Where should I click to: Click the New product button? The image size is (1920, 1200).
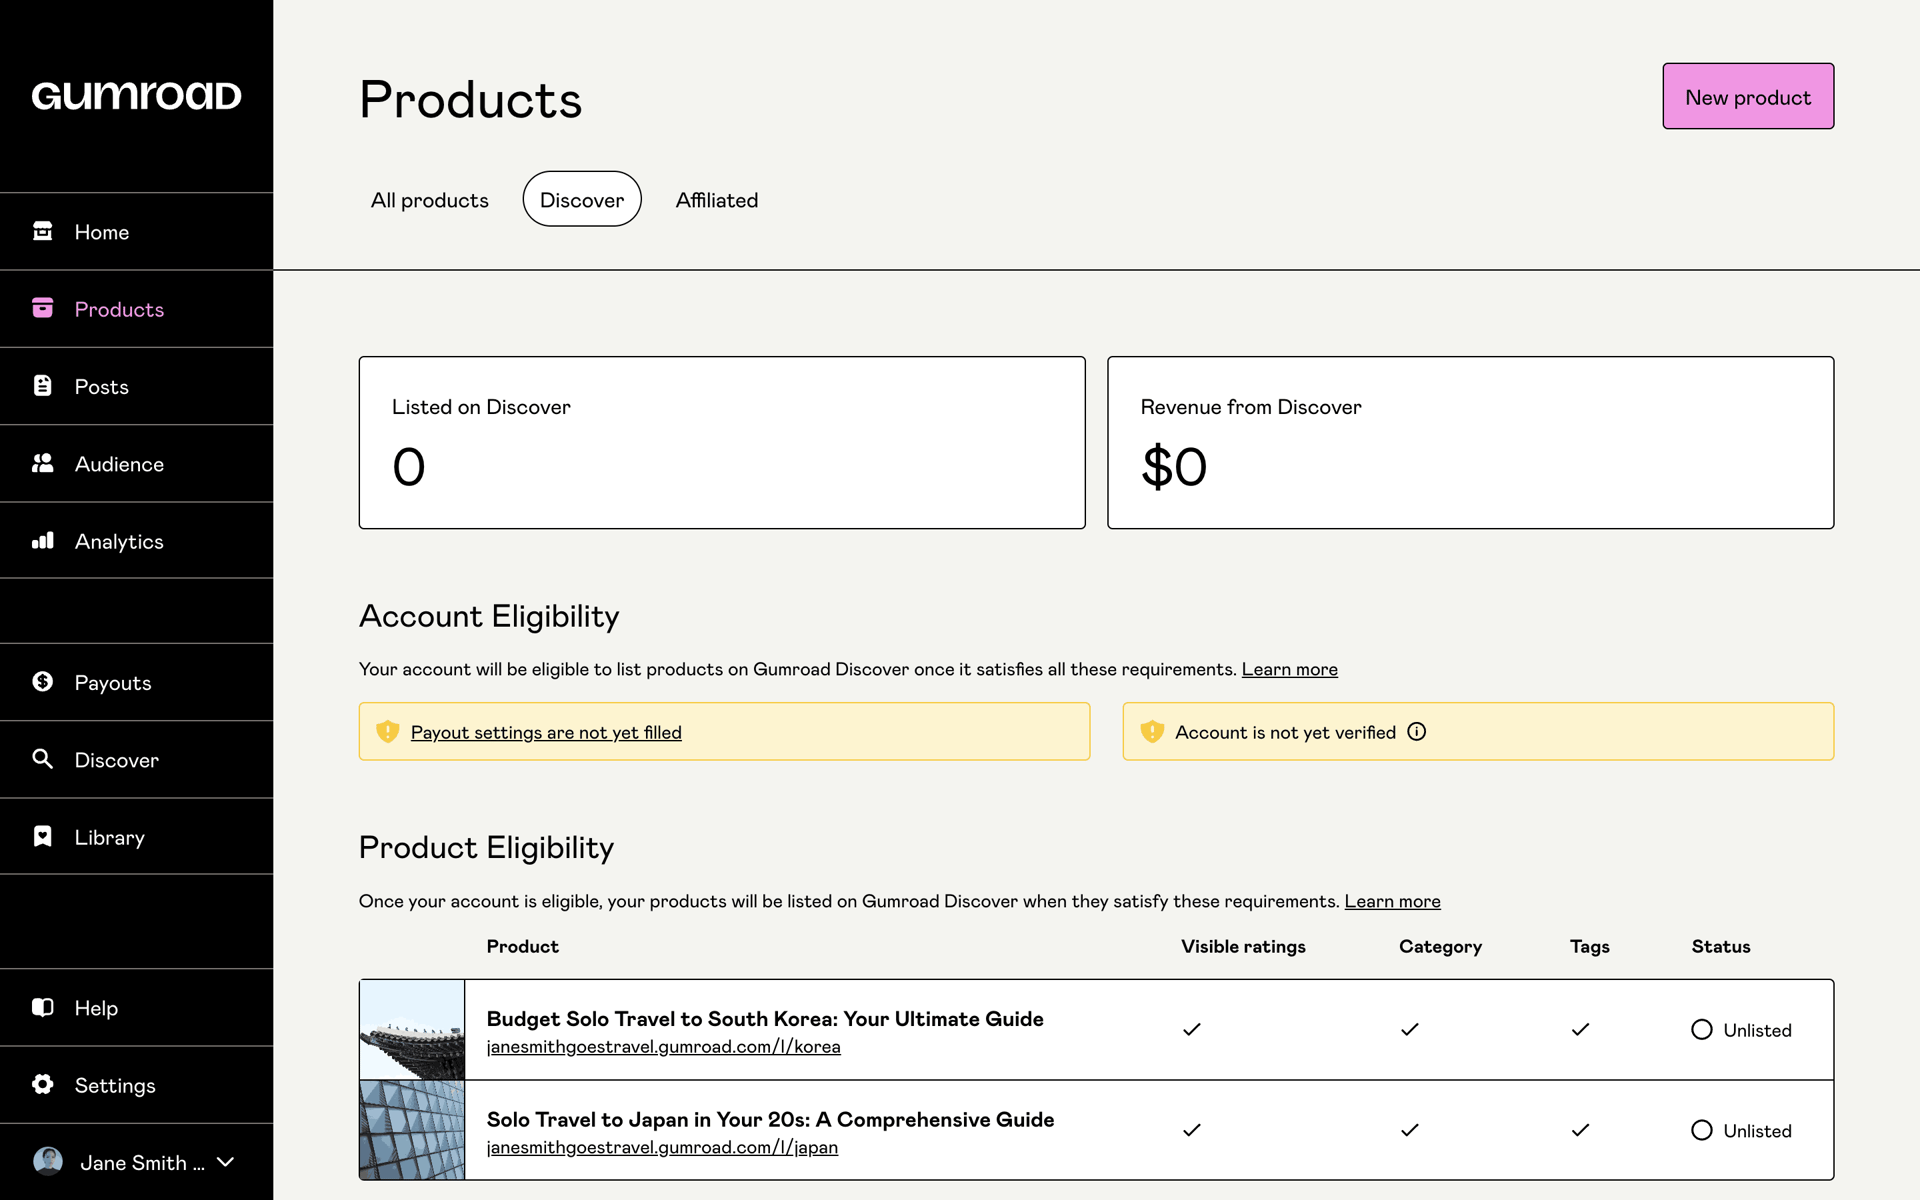1748,96
